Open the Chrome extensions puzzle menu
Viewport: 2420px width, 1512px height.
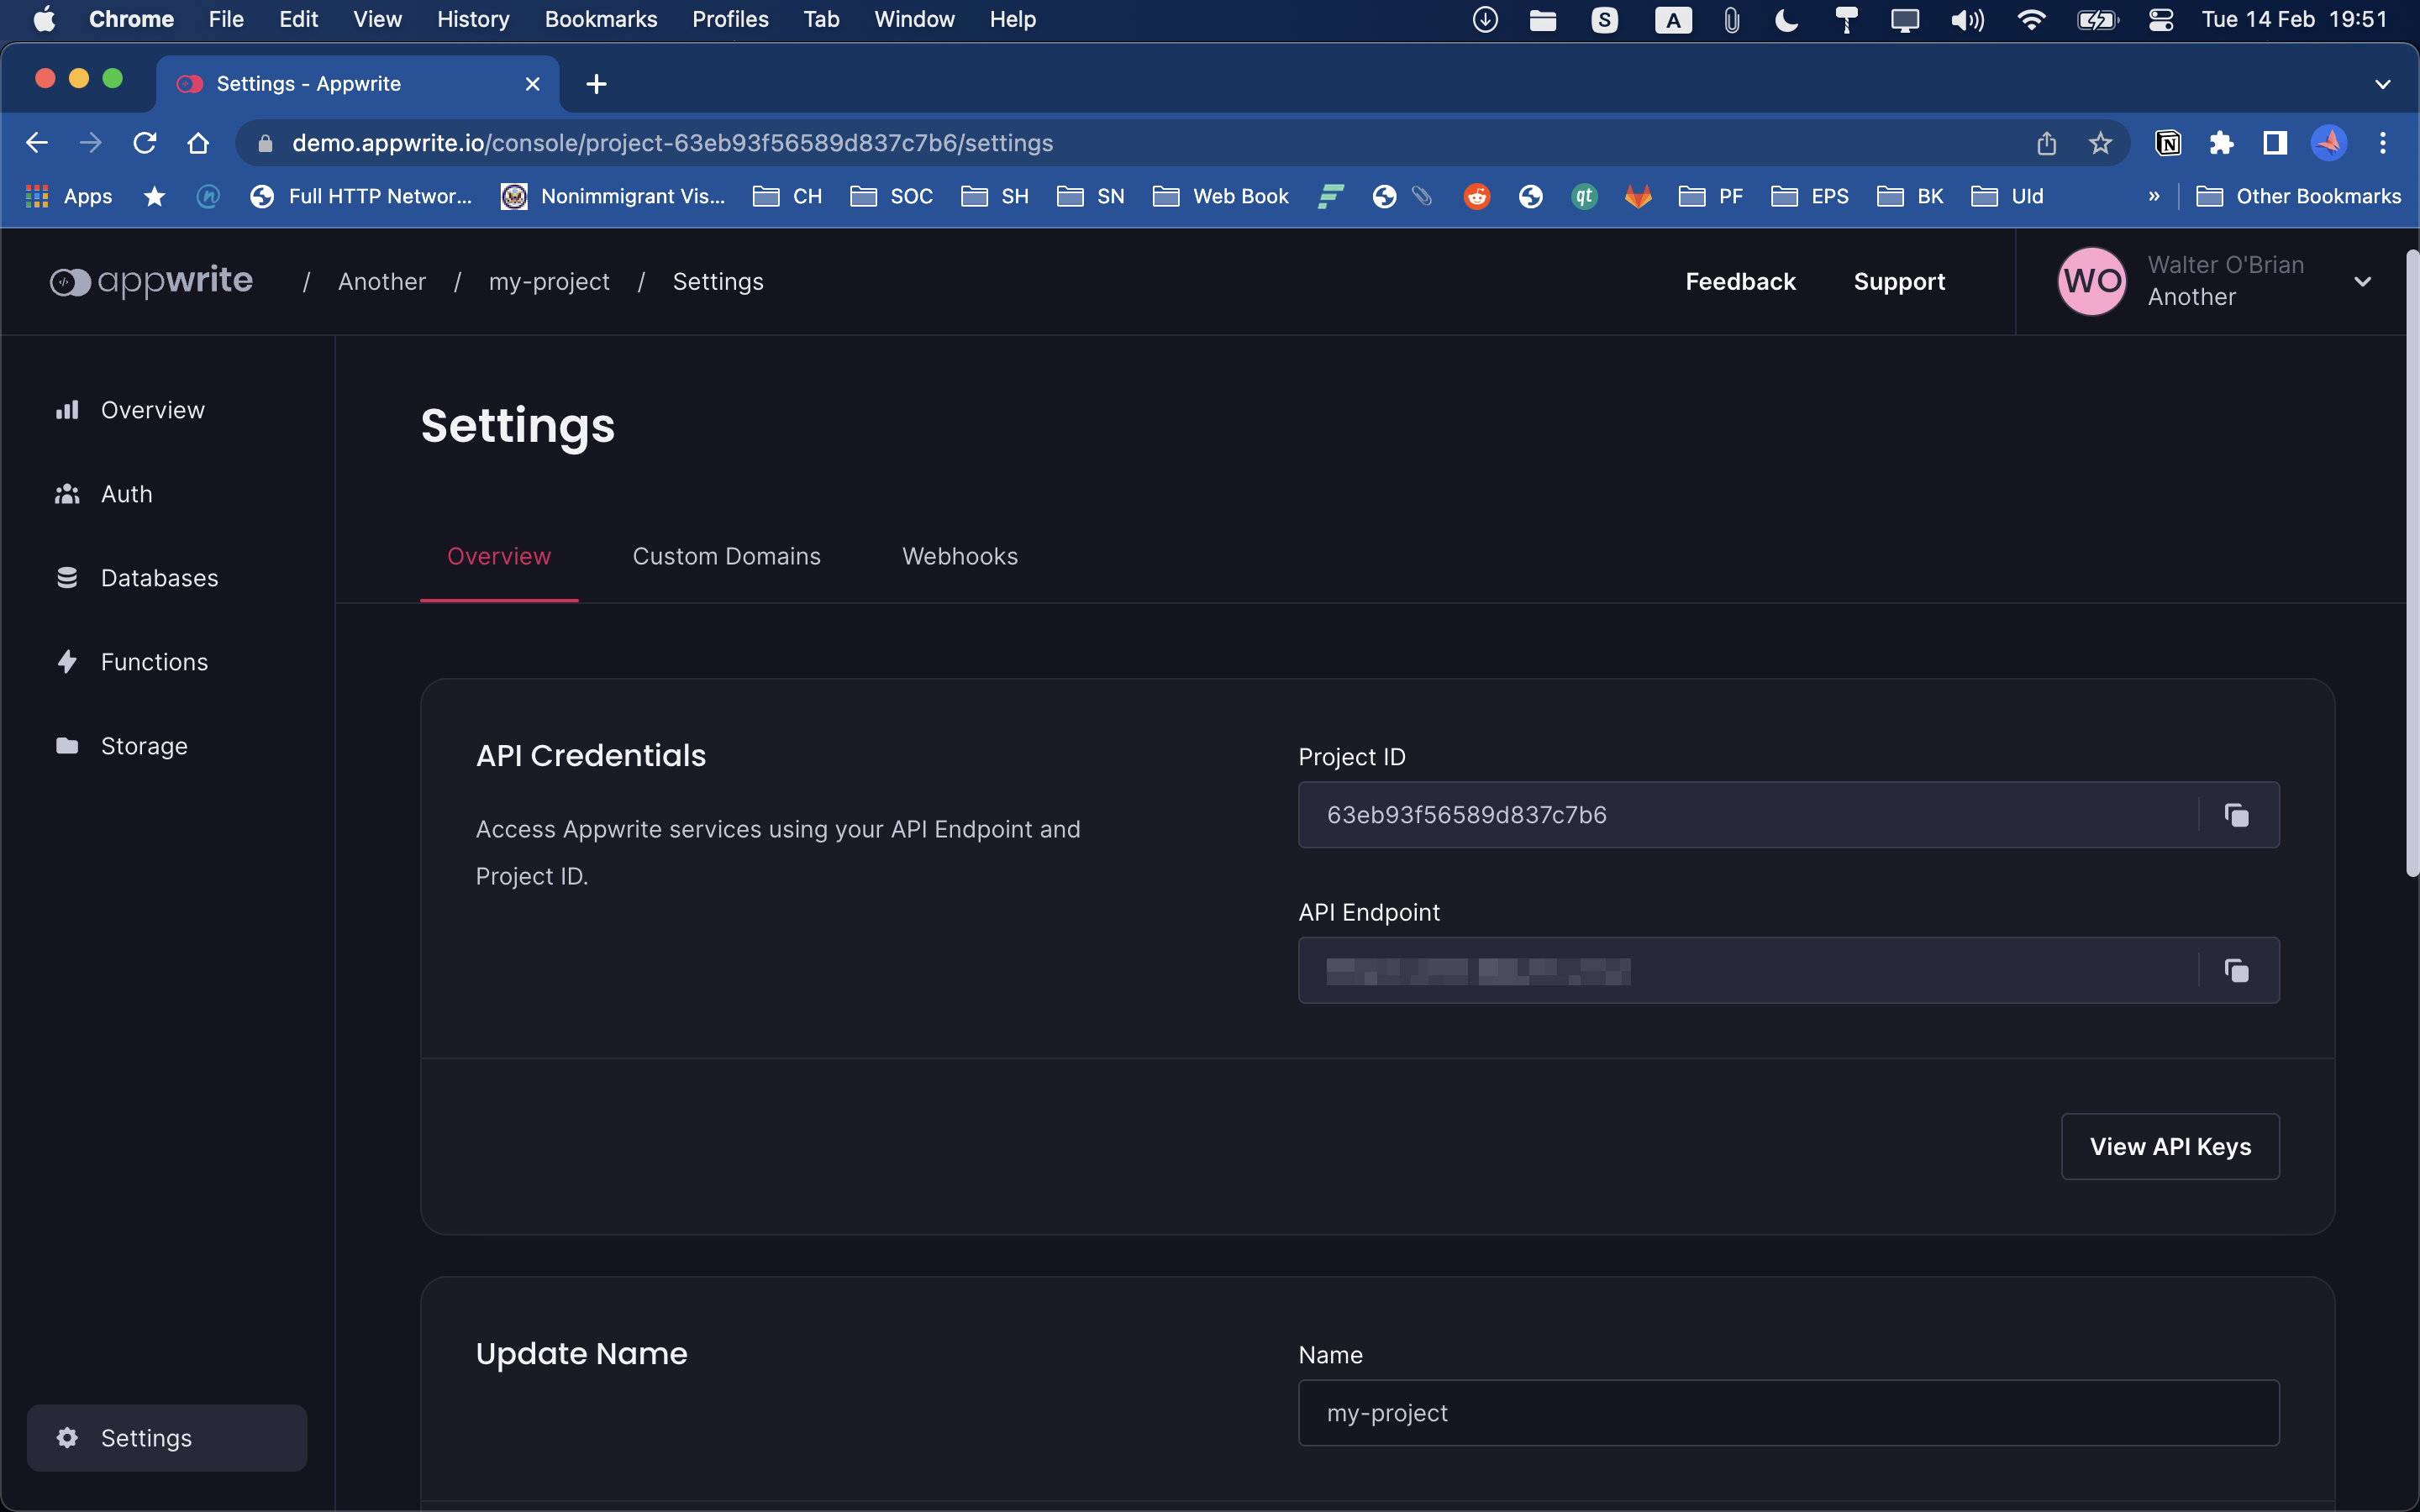point(2221,143)
